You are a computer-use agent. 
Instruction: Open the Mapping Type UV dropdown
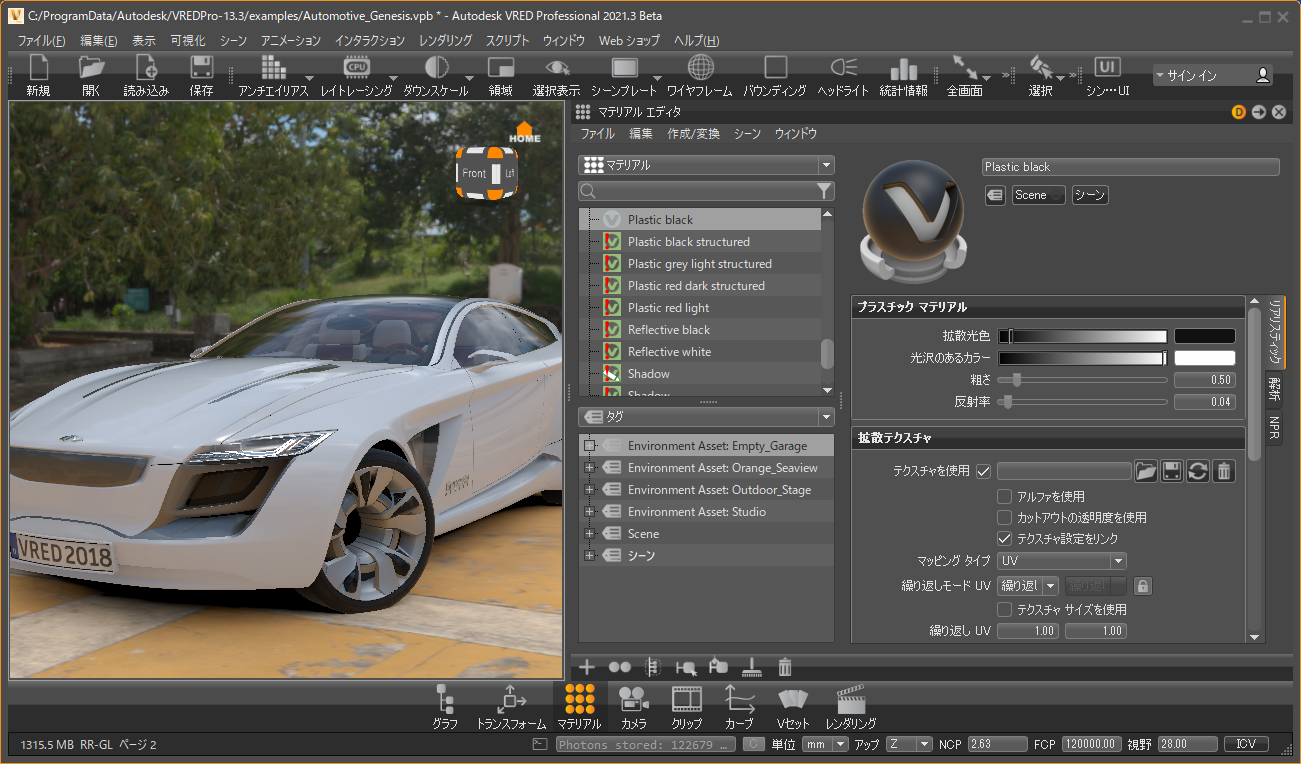(1062, 561)
